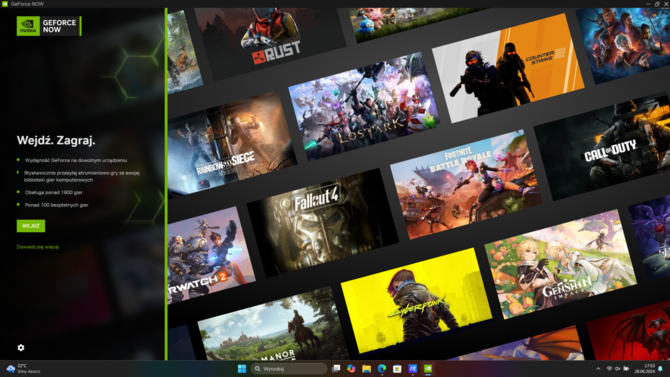Click the 'Wejdź. Zagraj.' heading

pos(56,140)
